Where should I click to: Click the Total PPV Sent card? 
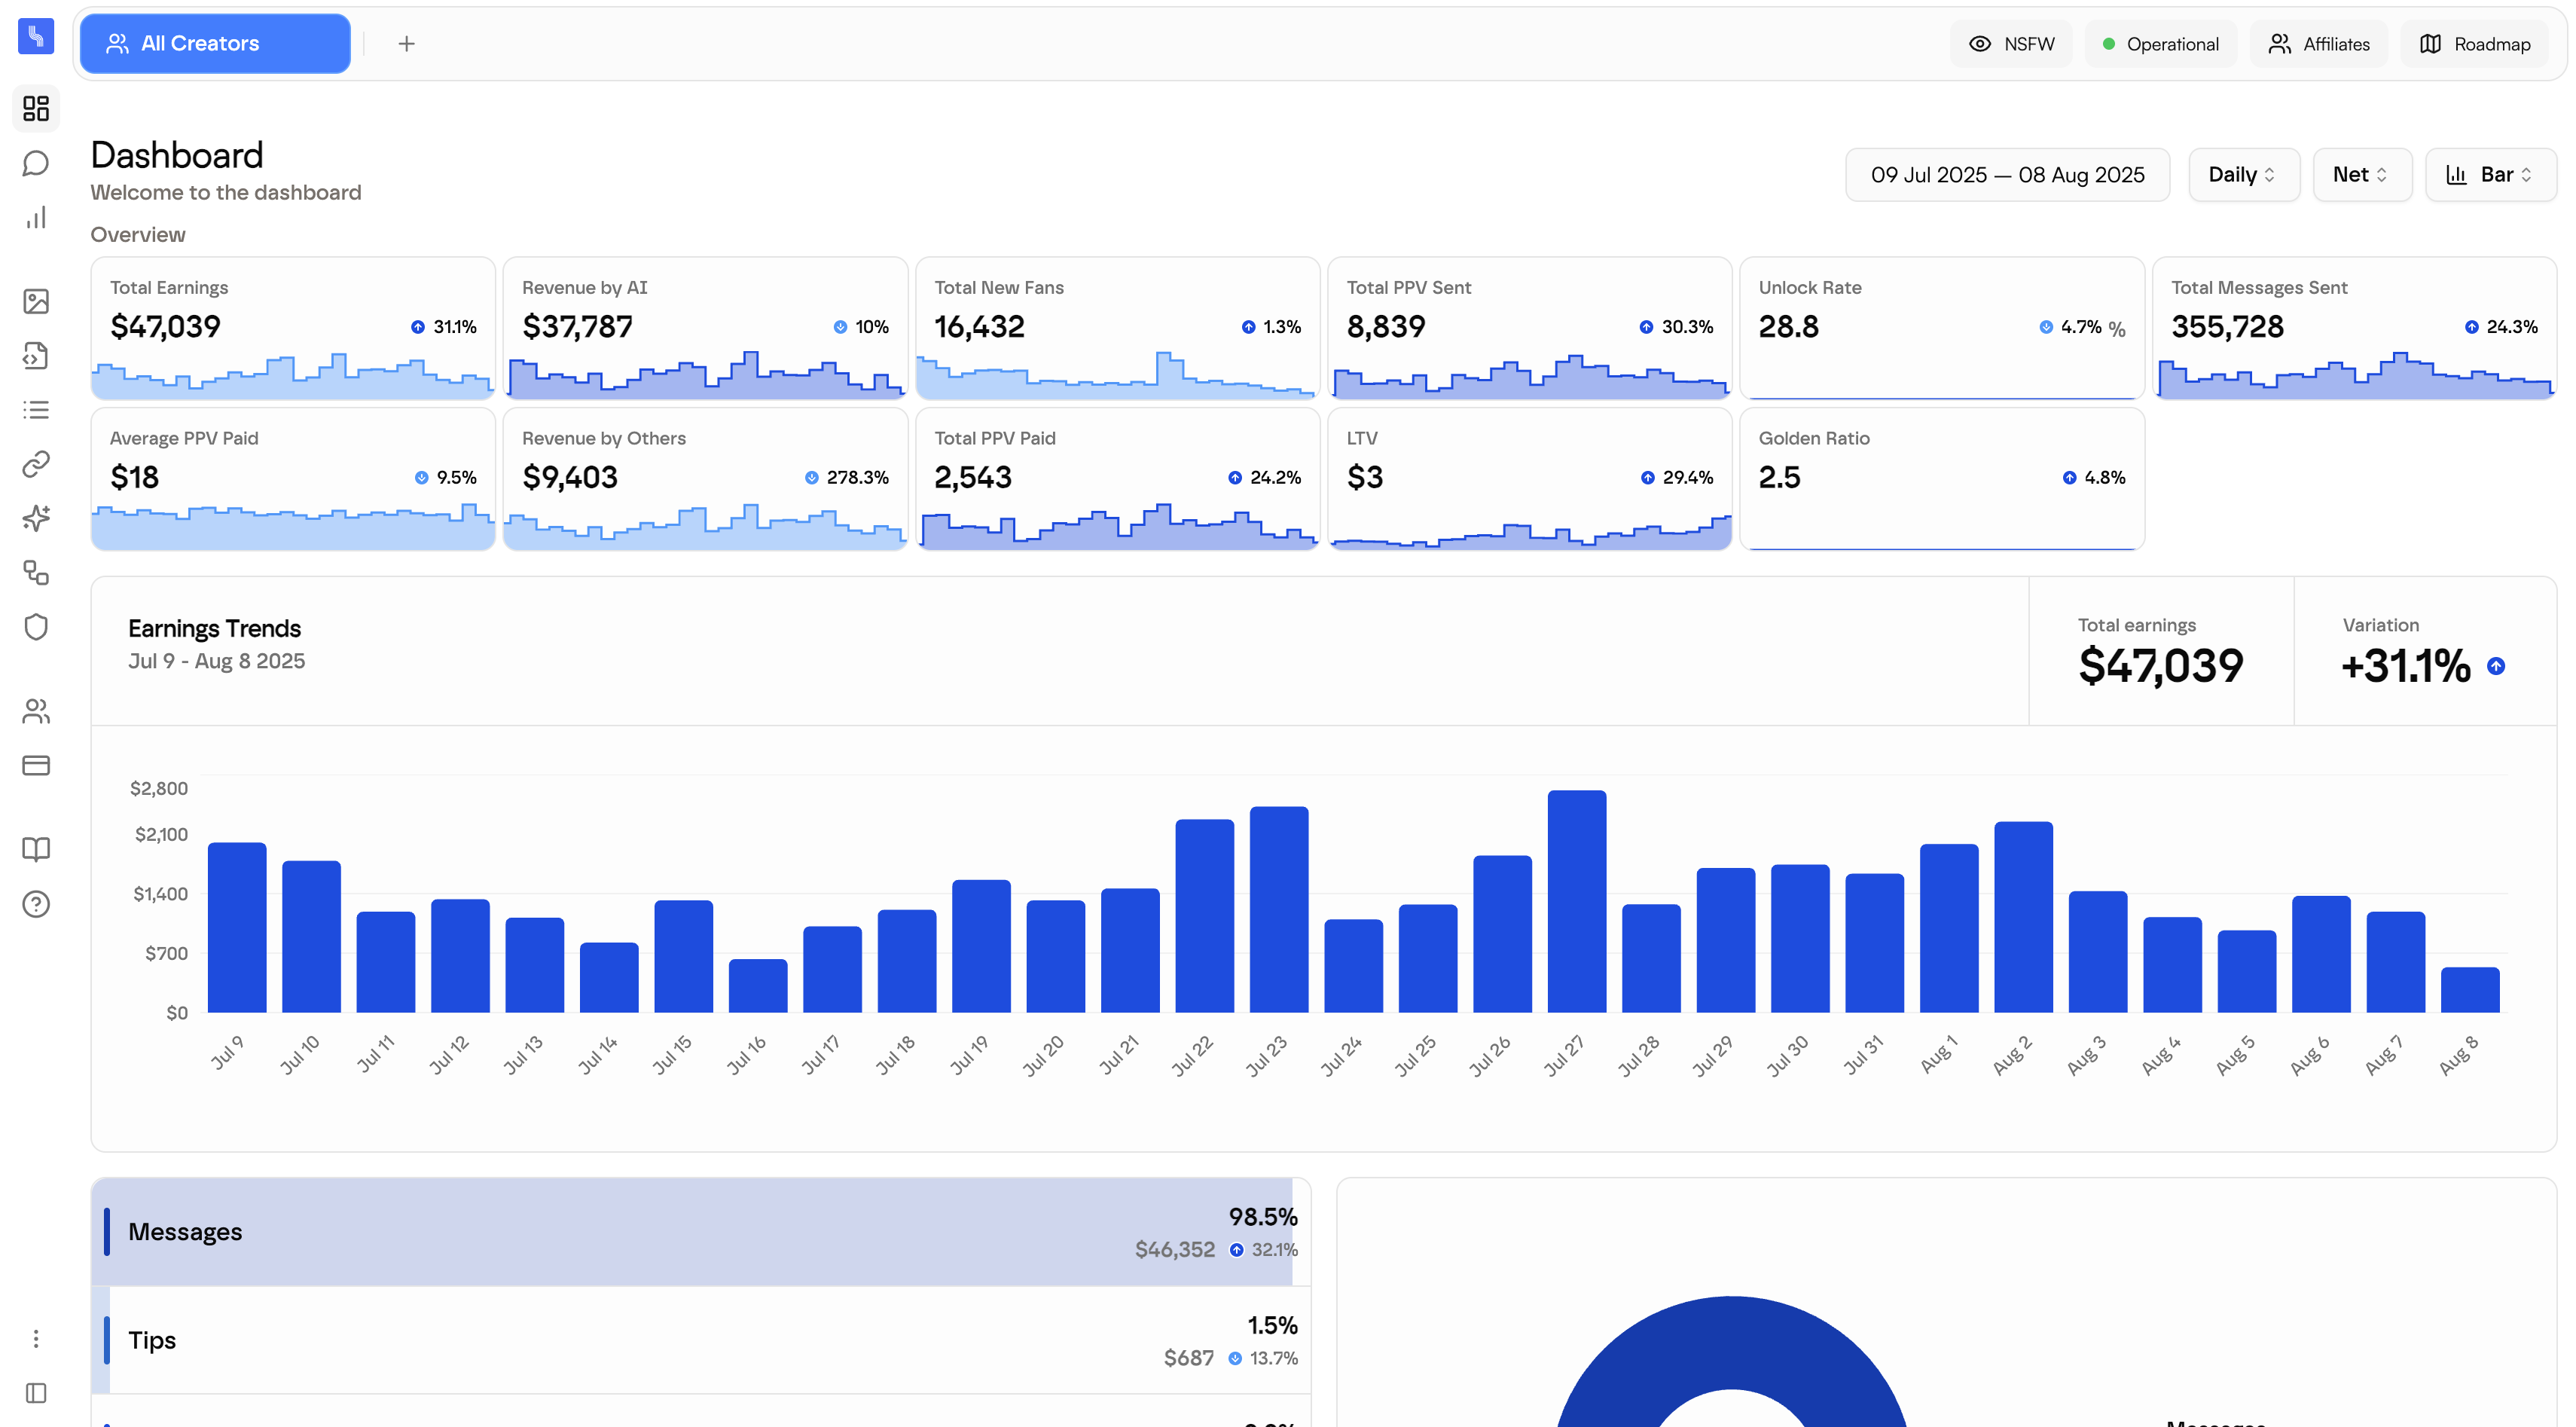click(1529, 328)
